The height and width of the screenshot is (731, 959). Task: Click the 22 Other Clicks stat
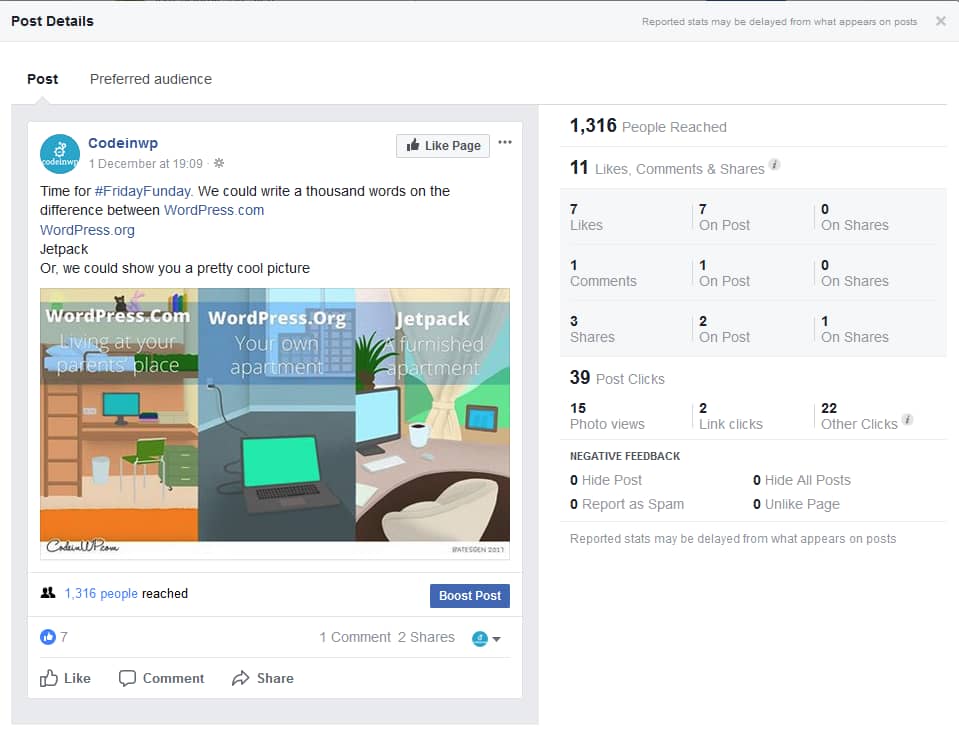tap(859, 416)
